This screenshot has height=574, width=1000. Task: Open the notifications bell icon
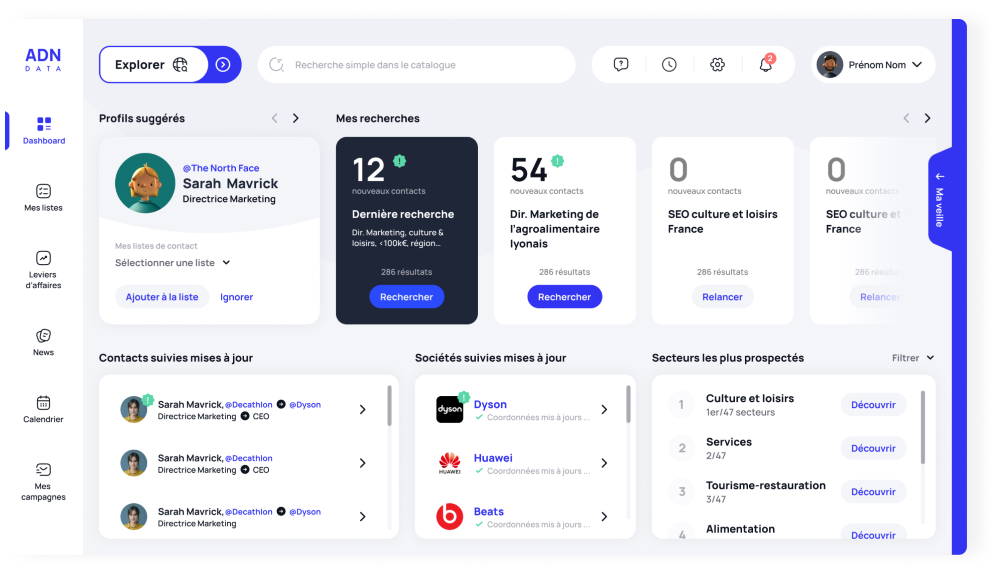(765, 65)
